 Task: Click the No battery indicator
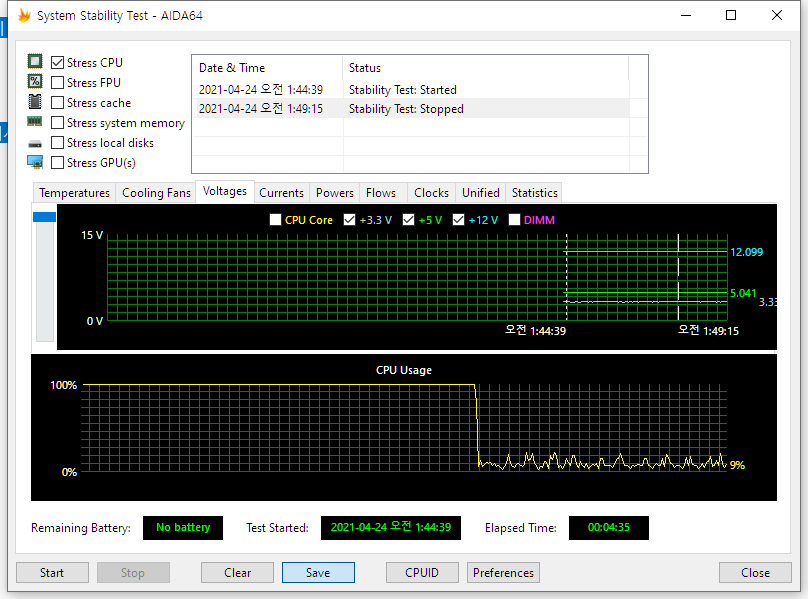pyautogui.click(x=183, y=527)
